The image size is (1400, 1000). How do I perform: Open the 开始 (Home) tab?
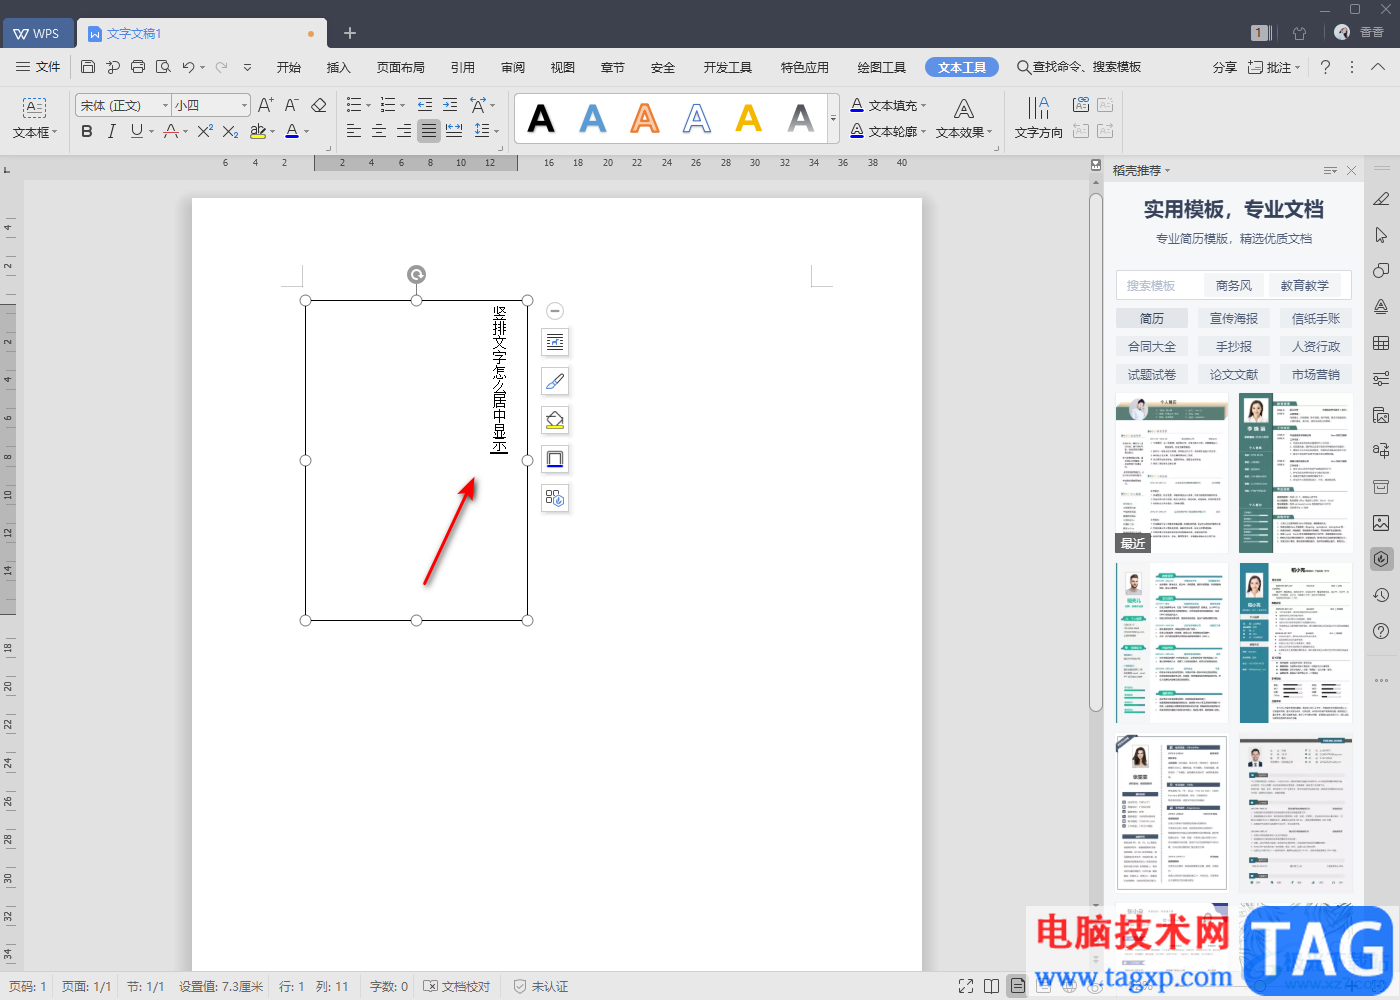pyautogui.click(x=289, y=67)
